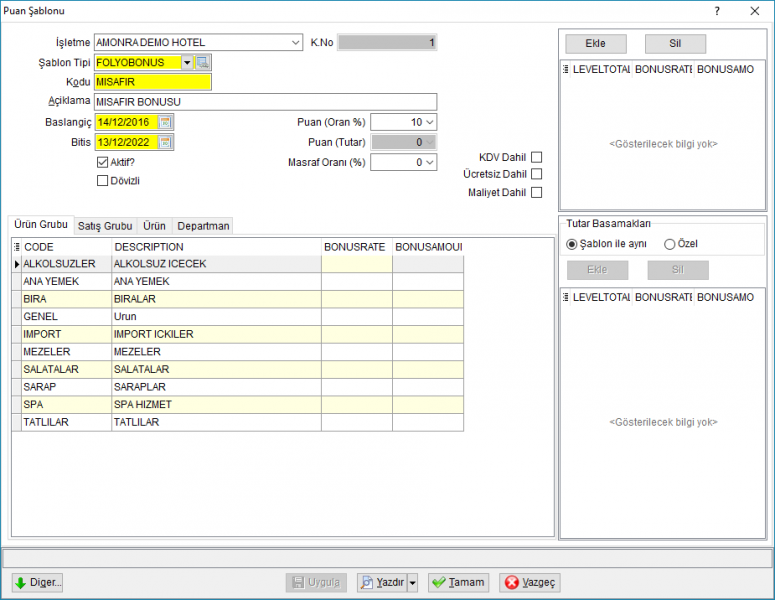Click column chooser icon in Tutar Basamakları grid
The image size is (775, 600).
(565, 297)
